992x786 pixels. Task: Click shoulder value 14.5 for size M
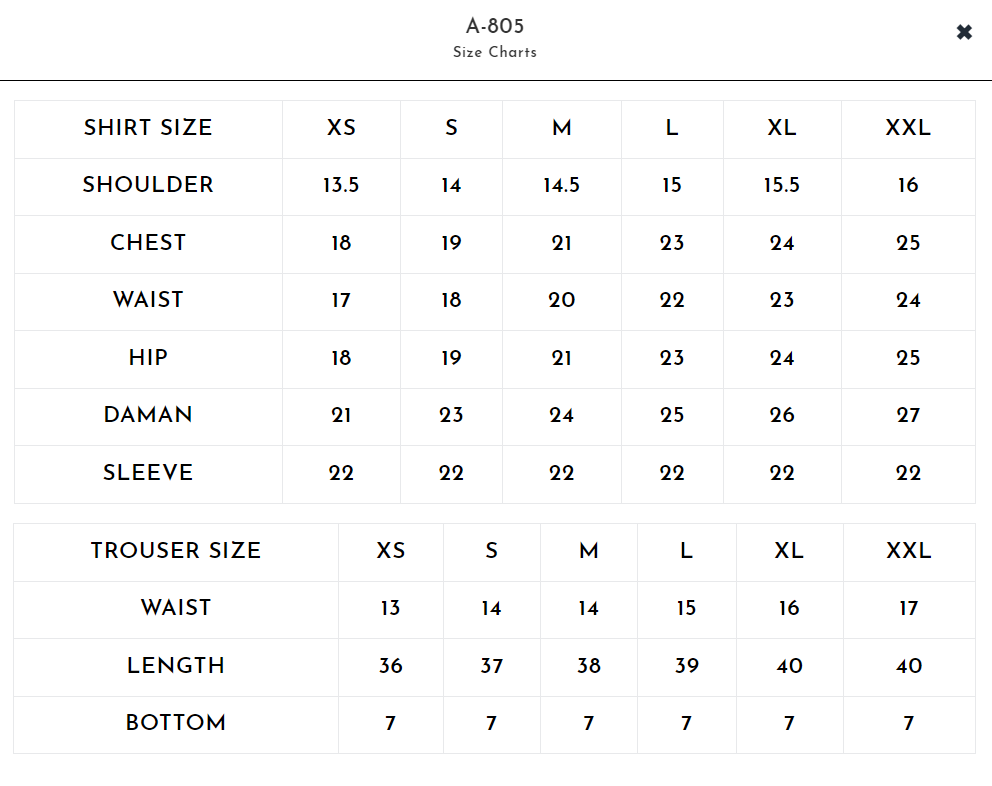[x=562, y=186]
